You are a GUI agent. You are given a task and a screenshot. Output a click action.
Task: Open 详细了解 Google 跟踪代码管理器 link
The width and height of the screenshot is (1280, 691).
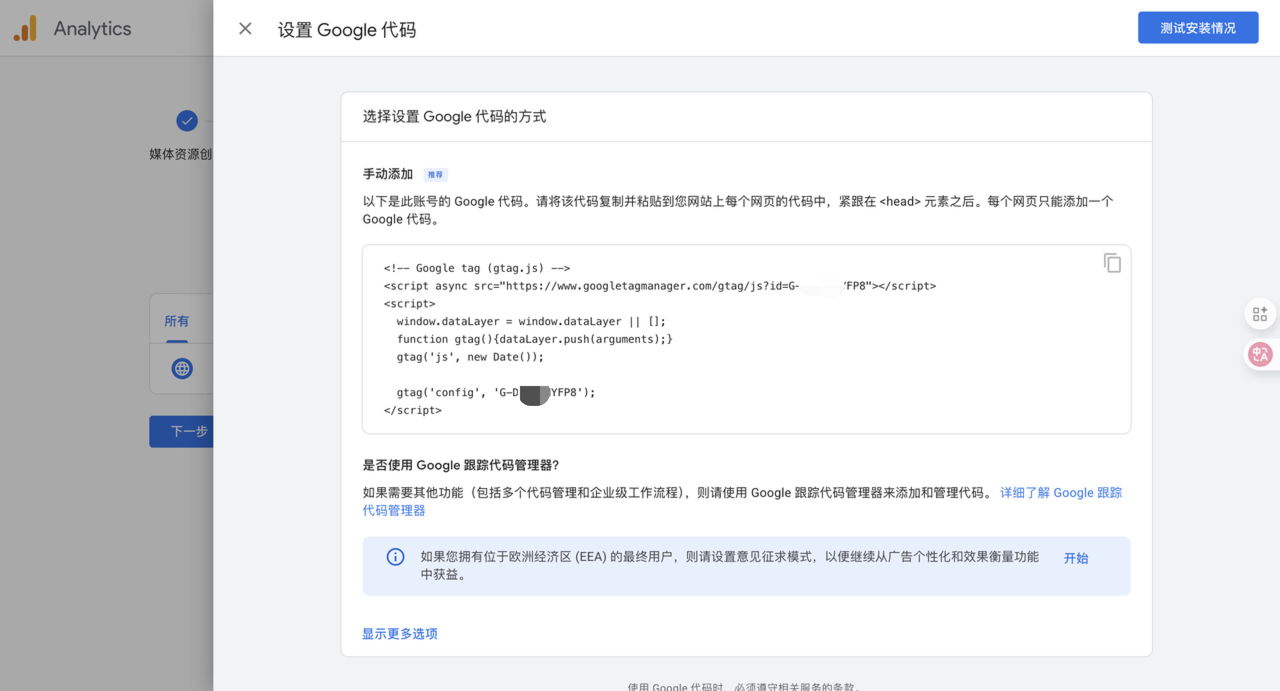tap(1060, 493)
